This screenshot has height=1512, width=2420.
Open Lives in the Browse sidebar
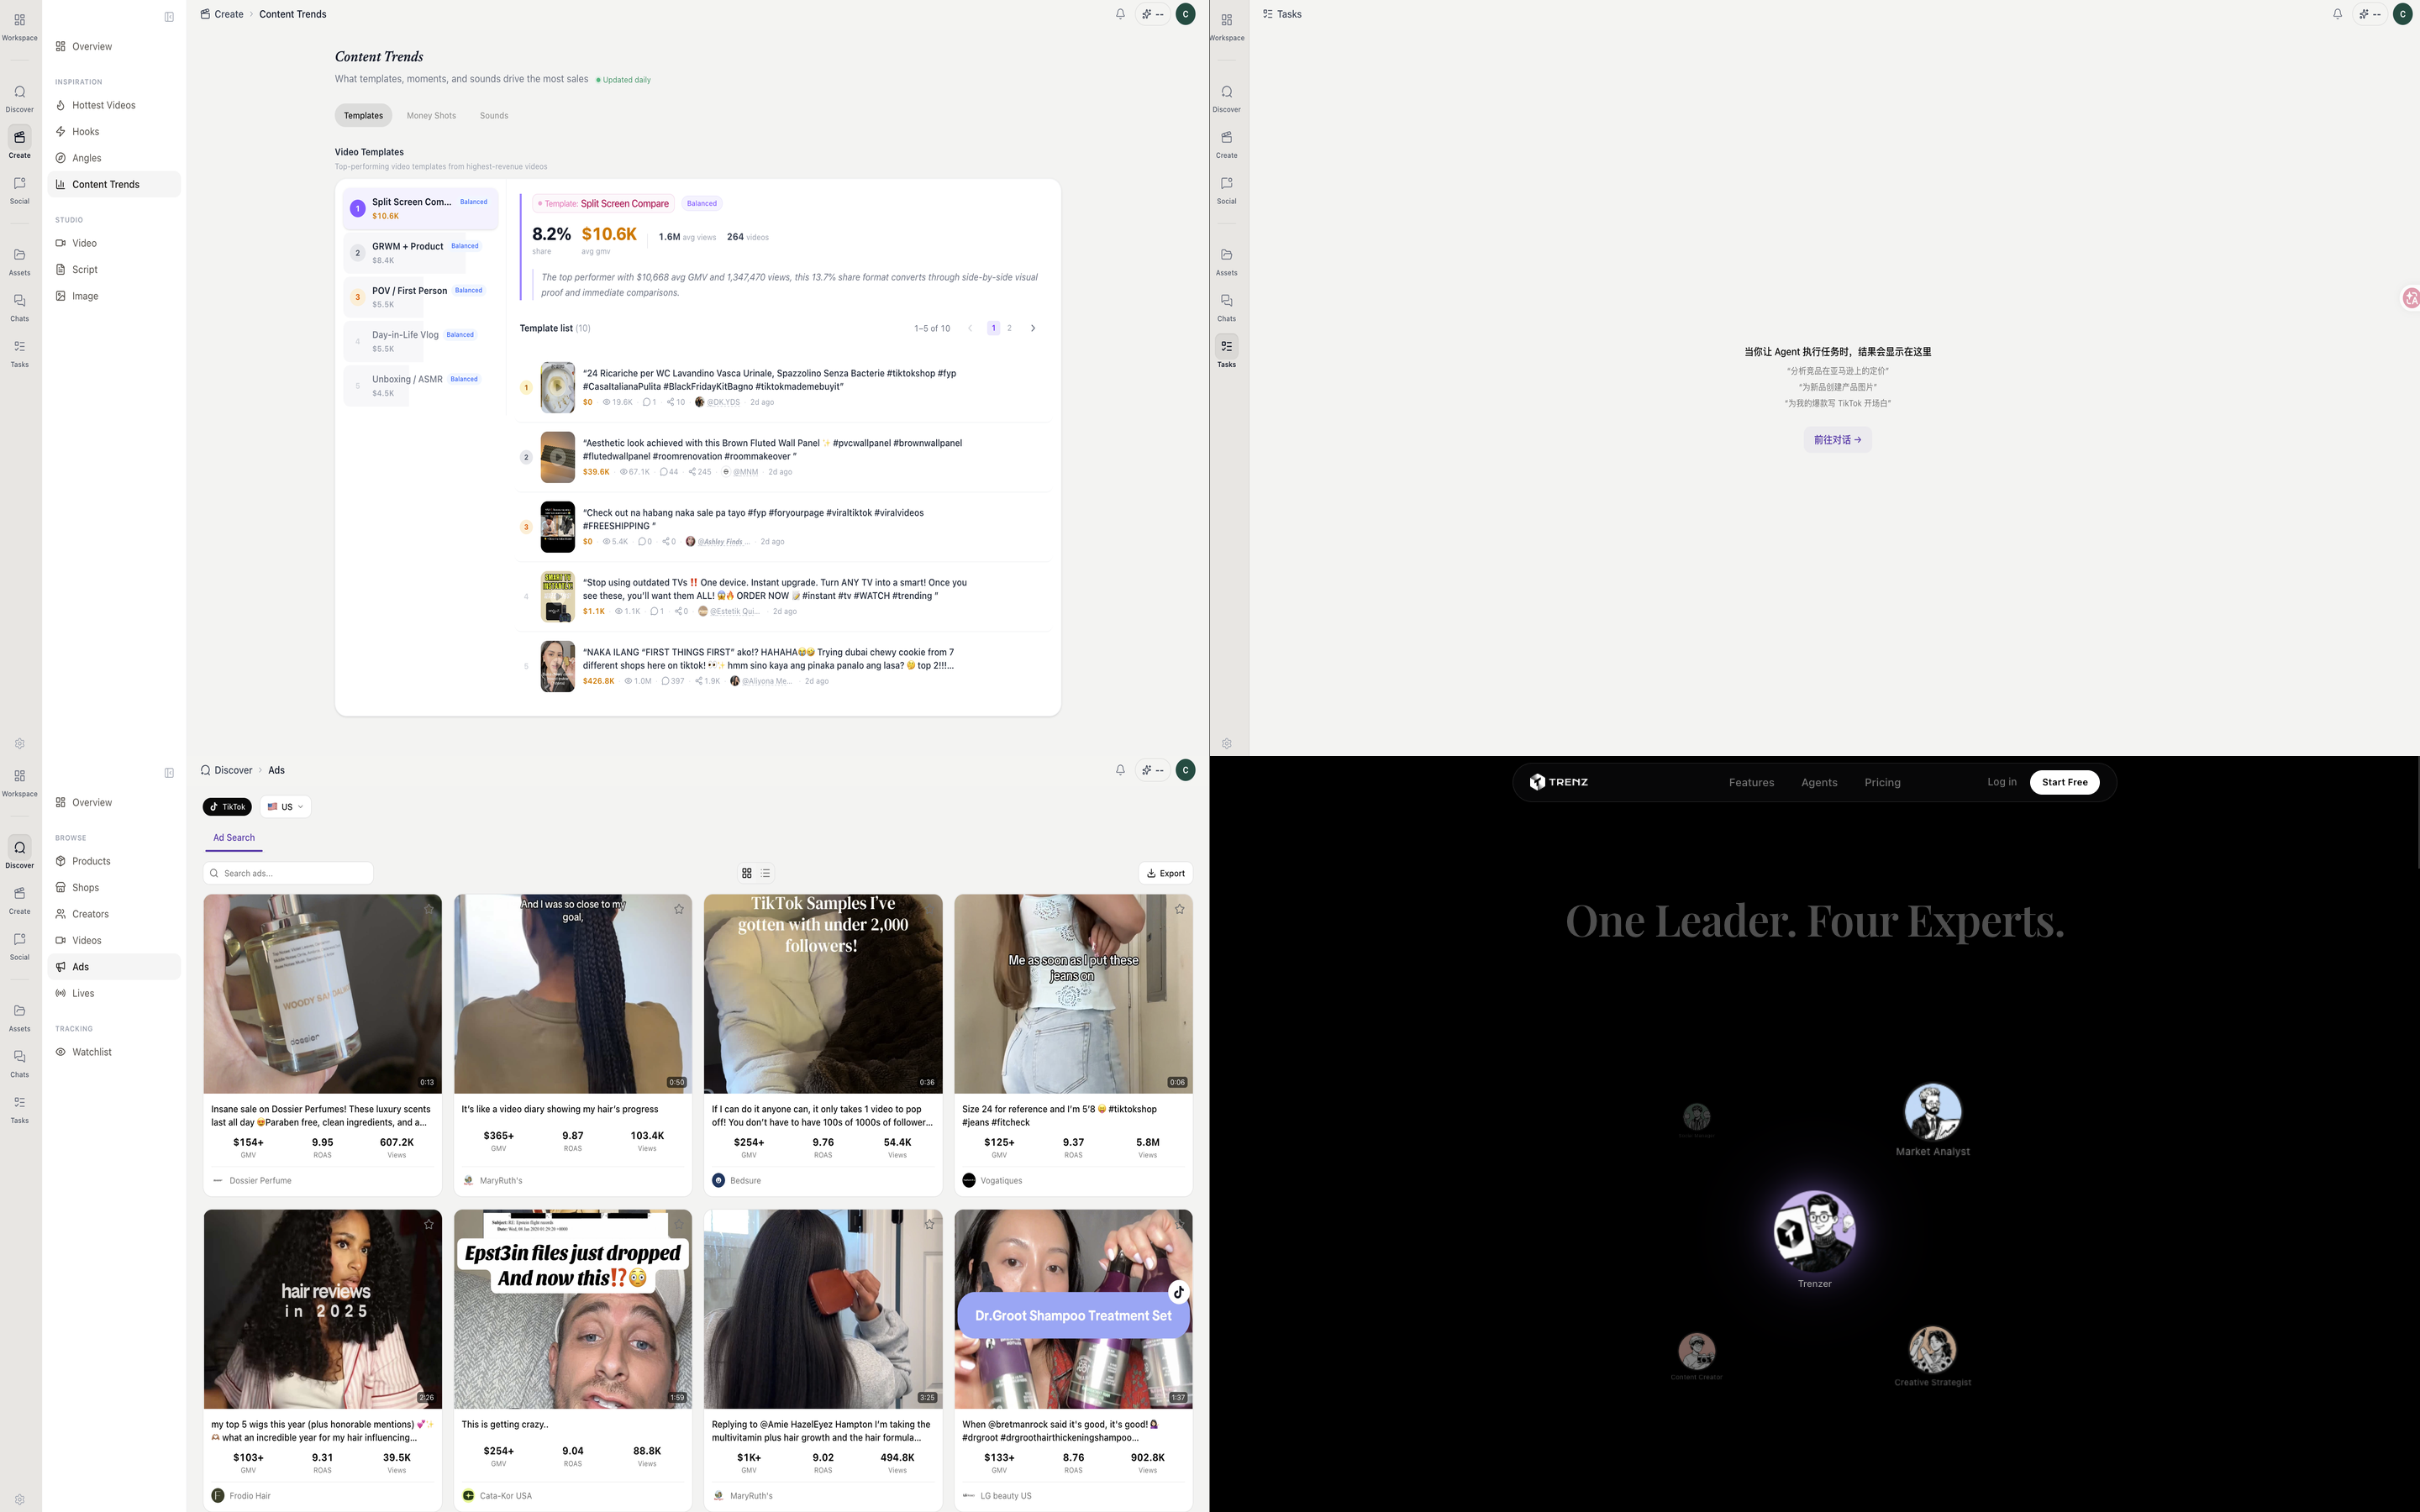pos(83,993)
